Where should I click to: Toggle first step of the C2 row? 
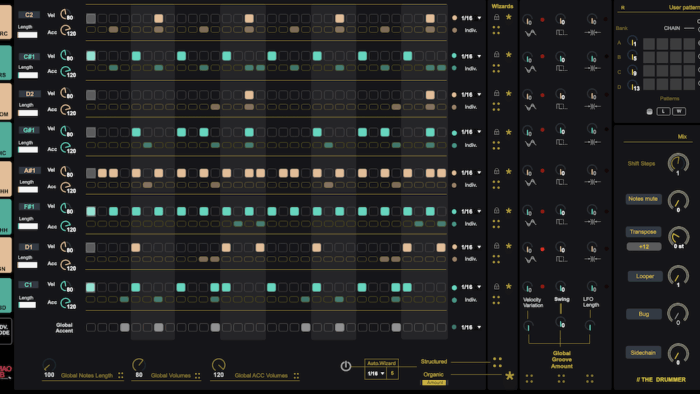click(91, 18)
